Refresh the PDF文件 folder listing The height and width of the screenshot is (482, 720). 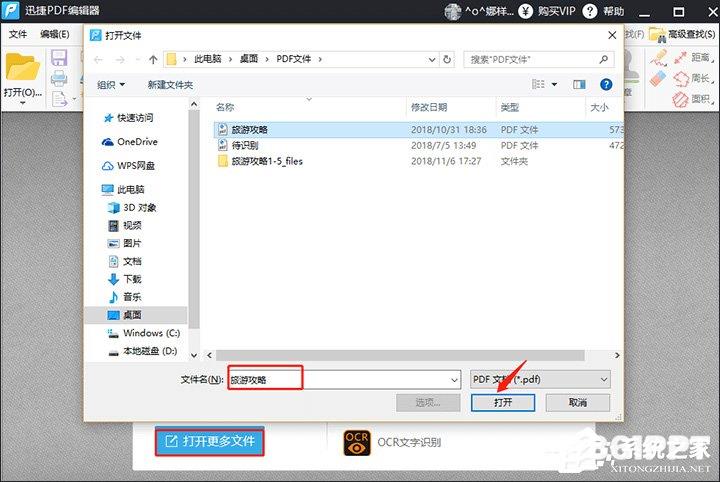coord(447,59)
